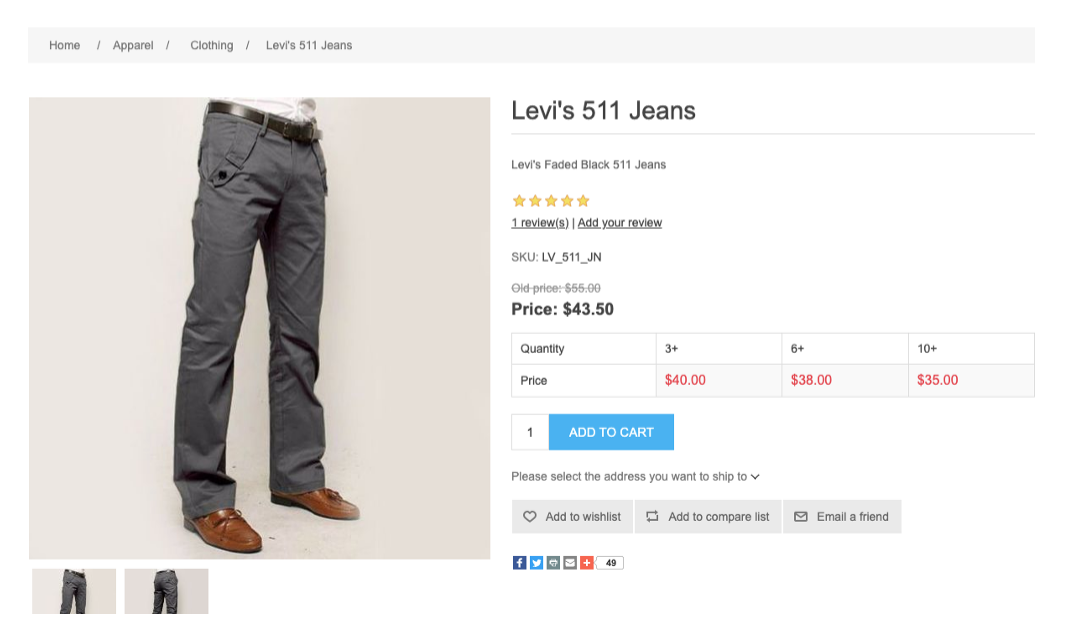Click the print share icon
The height and width of the screenshot is (633, 1066).
553,563
